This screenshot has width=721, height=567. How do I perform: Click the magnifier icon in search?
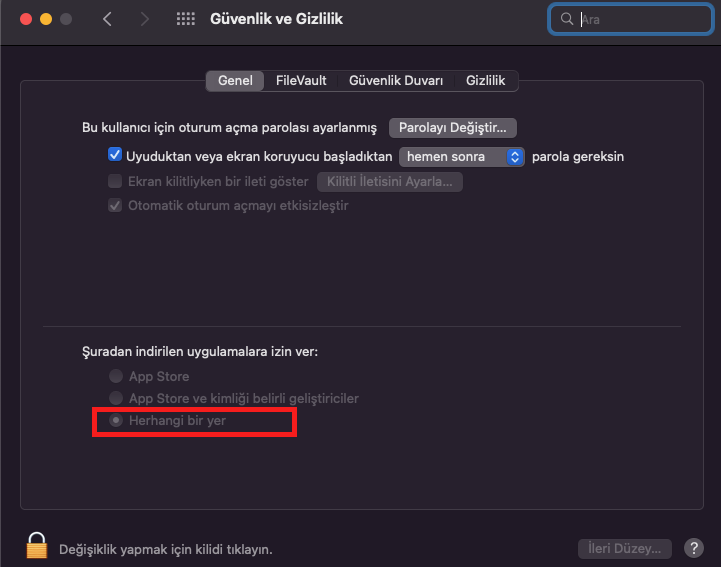coord(566,19)
